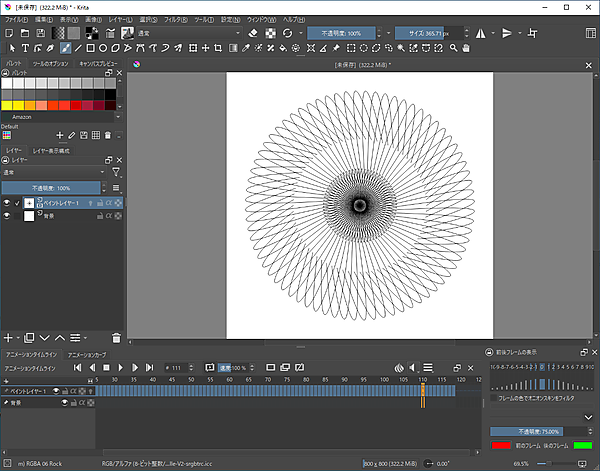Click the add new layer plus icon
Image resolution: width=600 pixels, height=471 pixels.
pyautogui.click(x=9, y=339)
